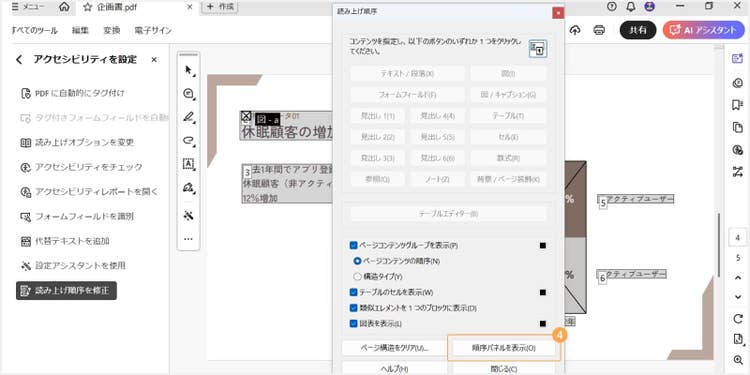Screen dimensions: 750x375
Task: Click the vertical document scrollbar
Action: (x=718, y=245)
